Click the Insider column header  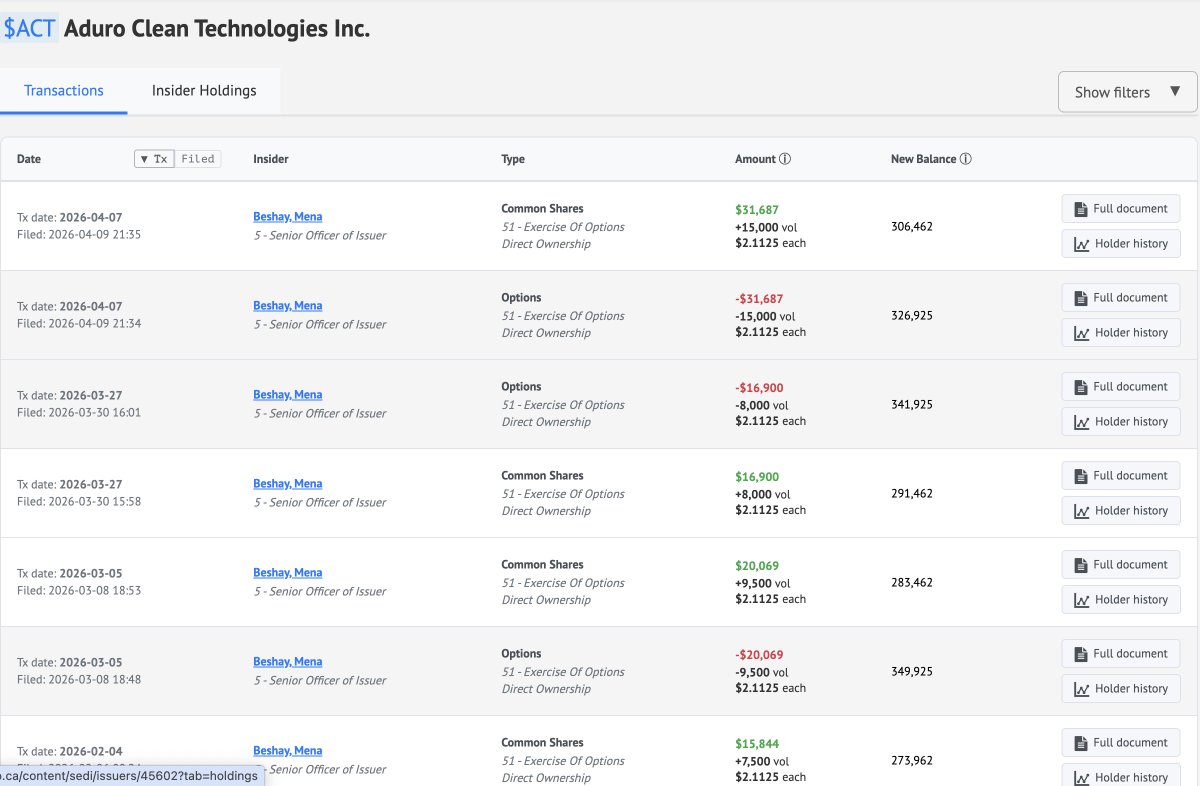(271, 159)
